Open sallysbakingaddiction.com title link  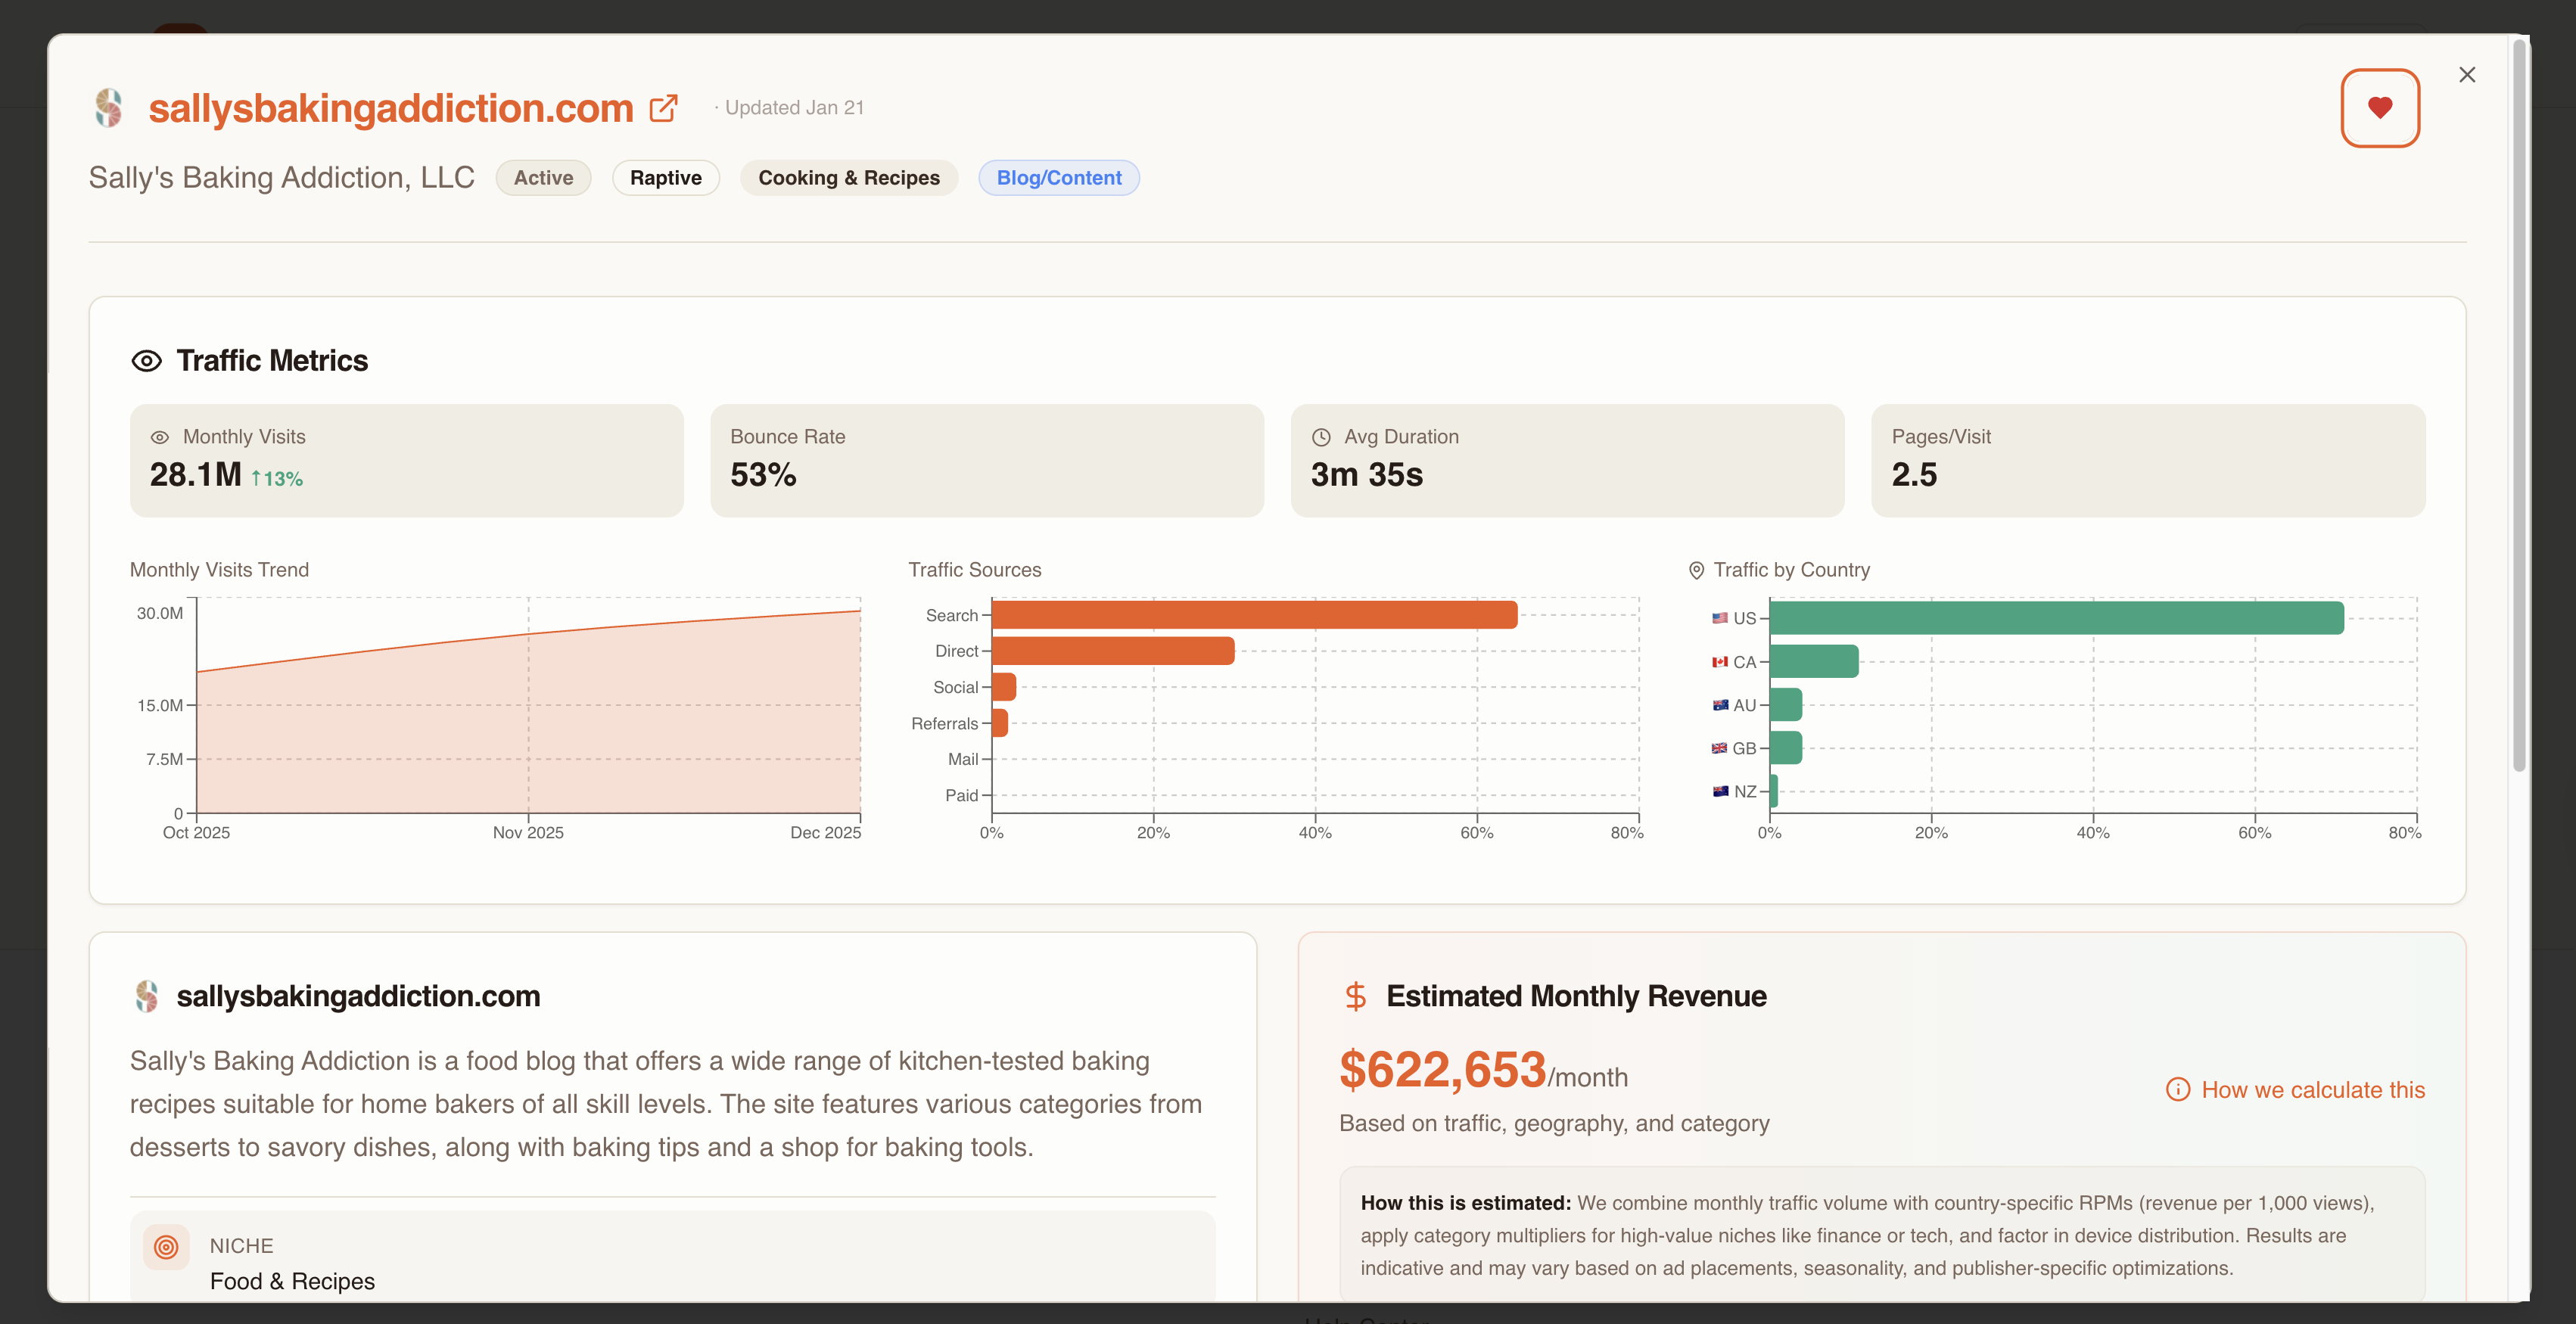coord(391,108)
